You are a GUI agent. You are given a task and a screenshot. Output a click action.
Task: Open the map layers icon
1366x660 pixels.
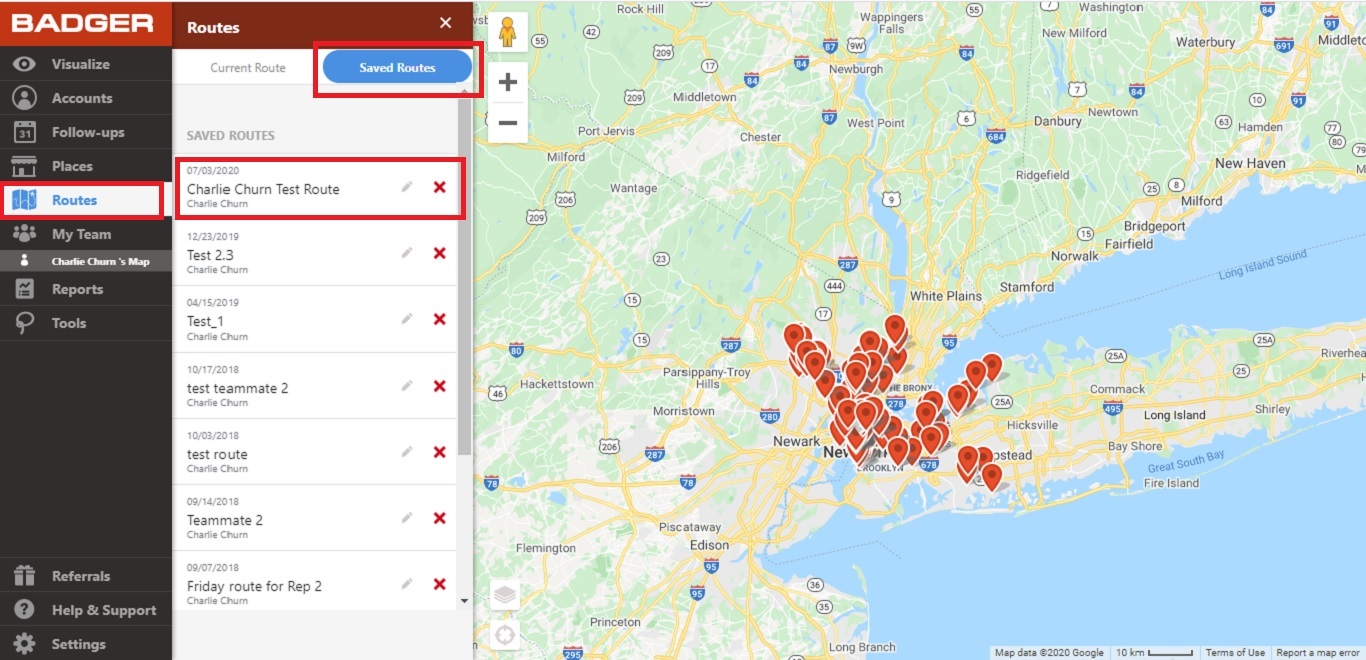click(505, 593)
